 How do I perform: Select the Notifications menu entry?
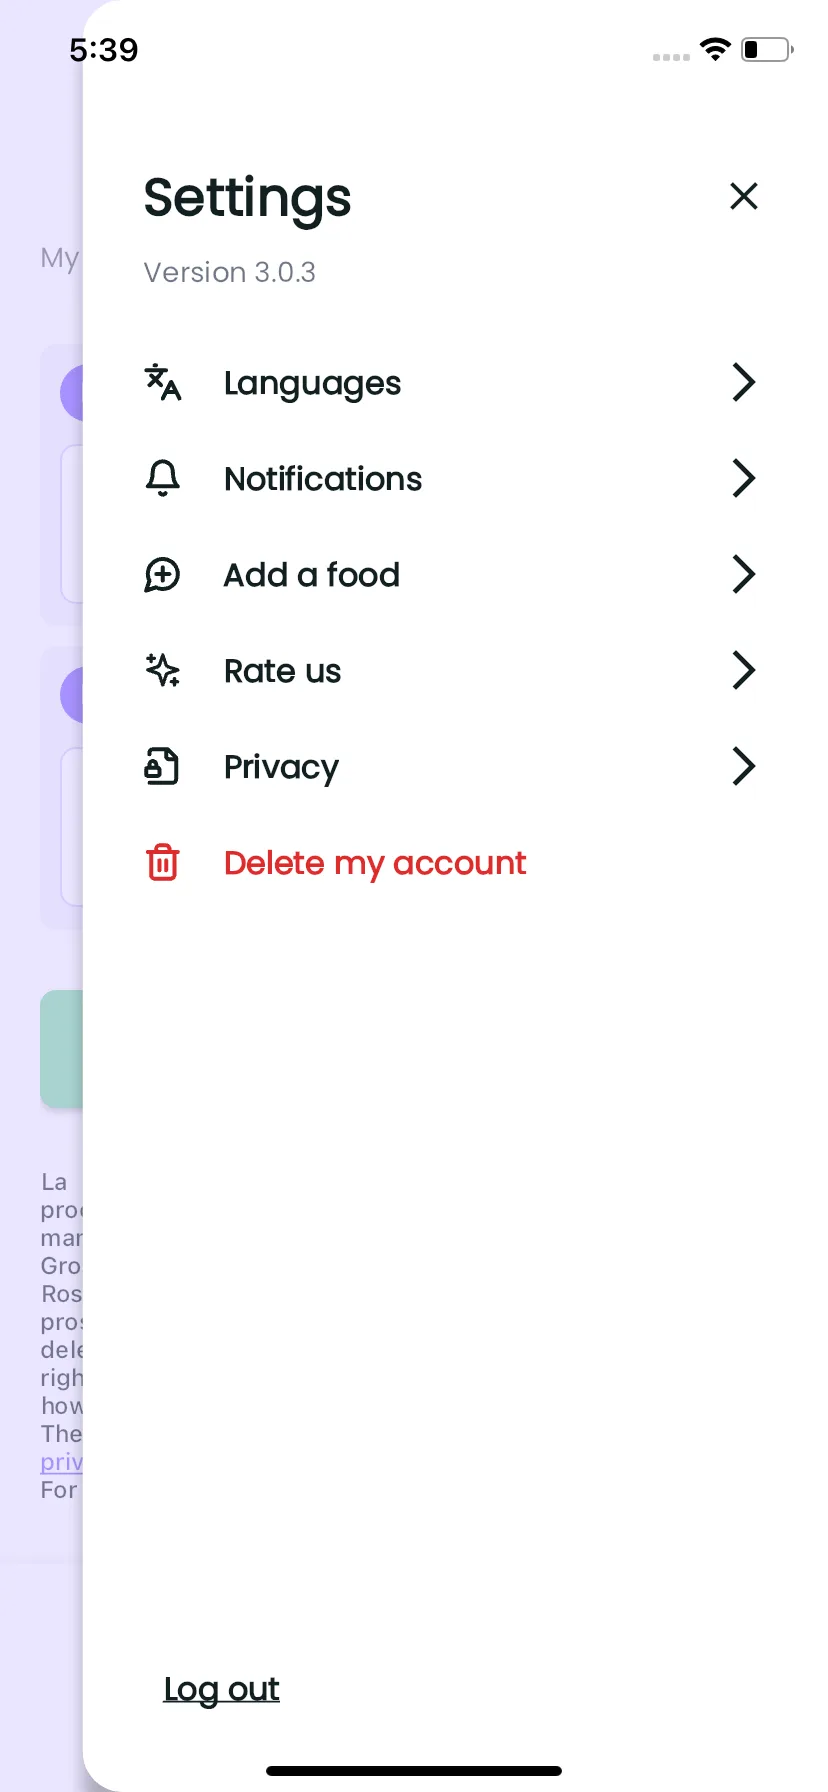click(x=323, y=479)
